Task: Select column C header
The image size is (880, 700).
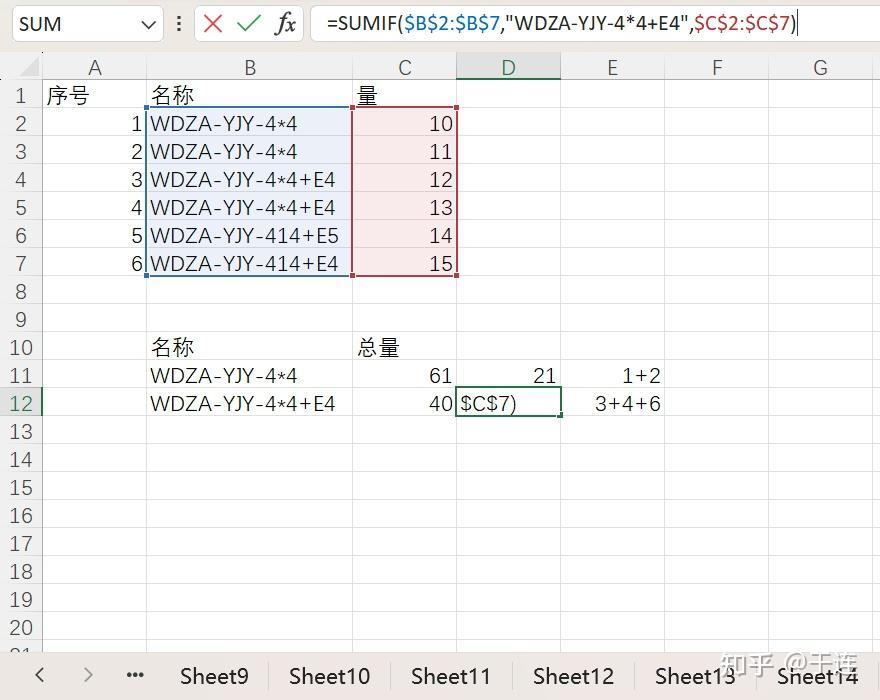Action: (404, 67)
